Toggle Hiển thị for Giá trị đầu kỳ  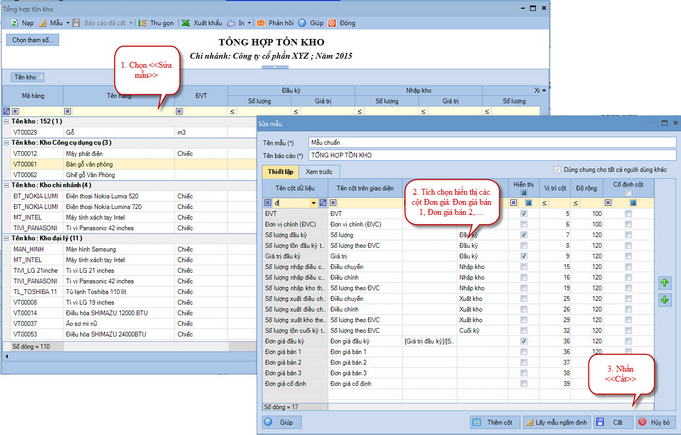pyautogui.click(x=524, y=256)
